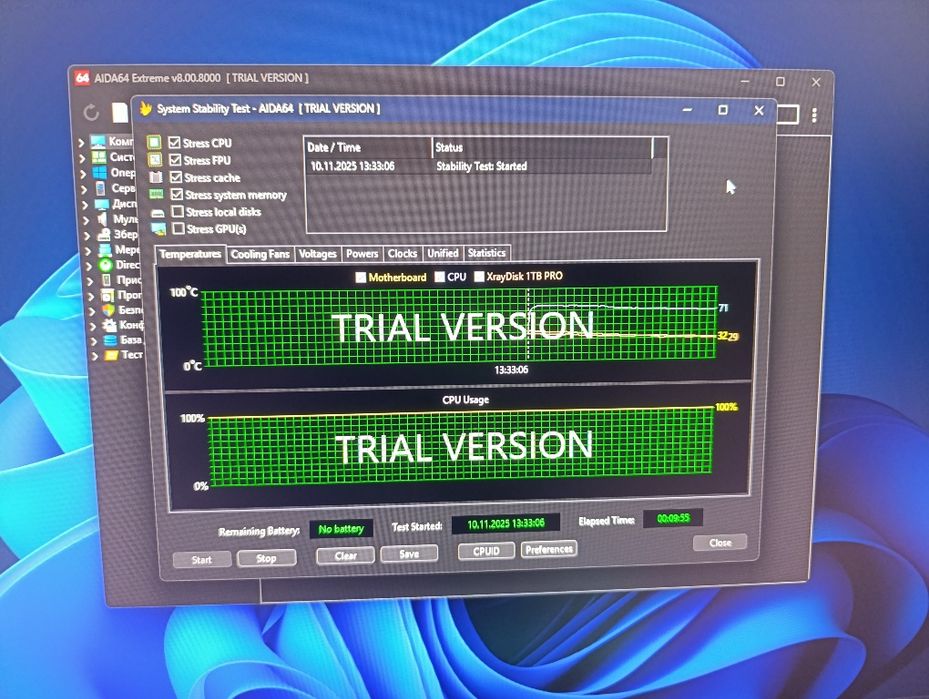Click the yellow folder icon of Тест item
Image resolution: width=929 pixels, height=699 pixels.
click(x=111, y=355)
